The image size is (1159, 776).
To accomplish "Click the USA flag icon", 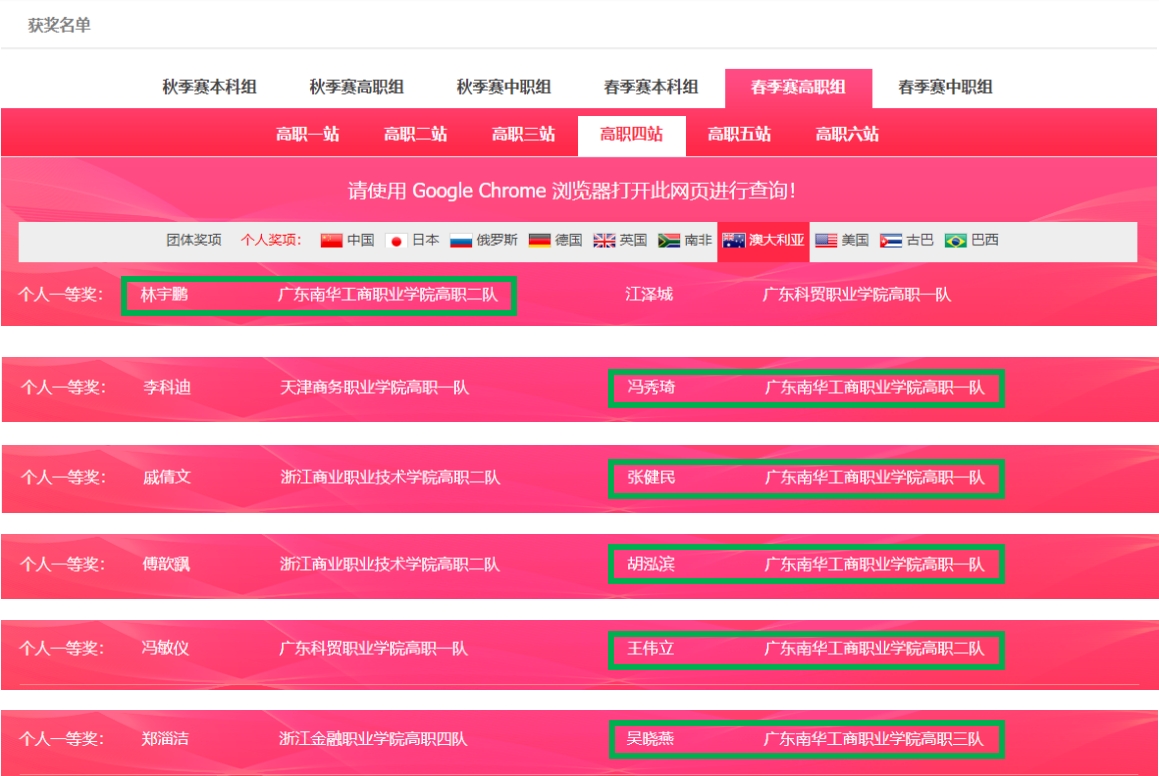I will [826, 241].
